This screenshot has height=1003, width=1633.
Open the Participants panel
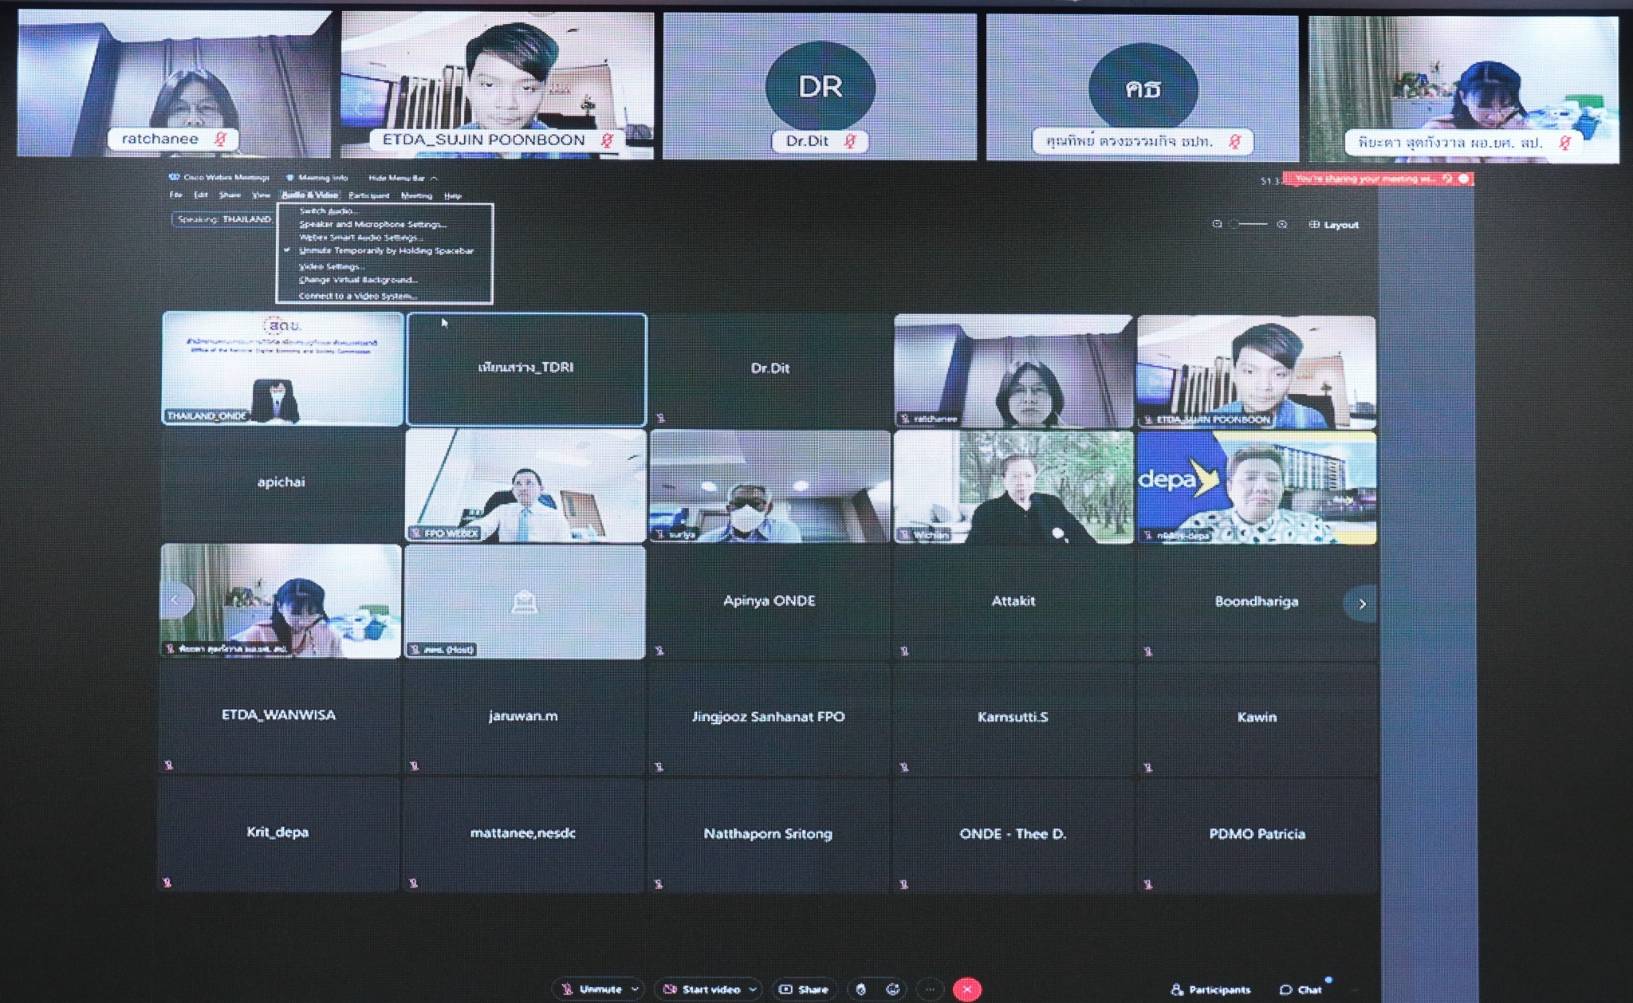[1210, 989]
